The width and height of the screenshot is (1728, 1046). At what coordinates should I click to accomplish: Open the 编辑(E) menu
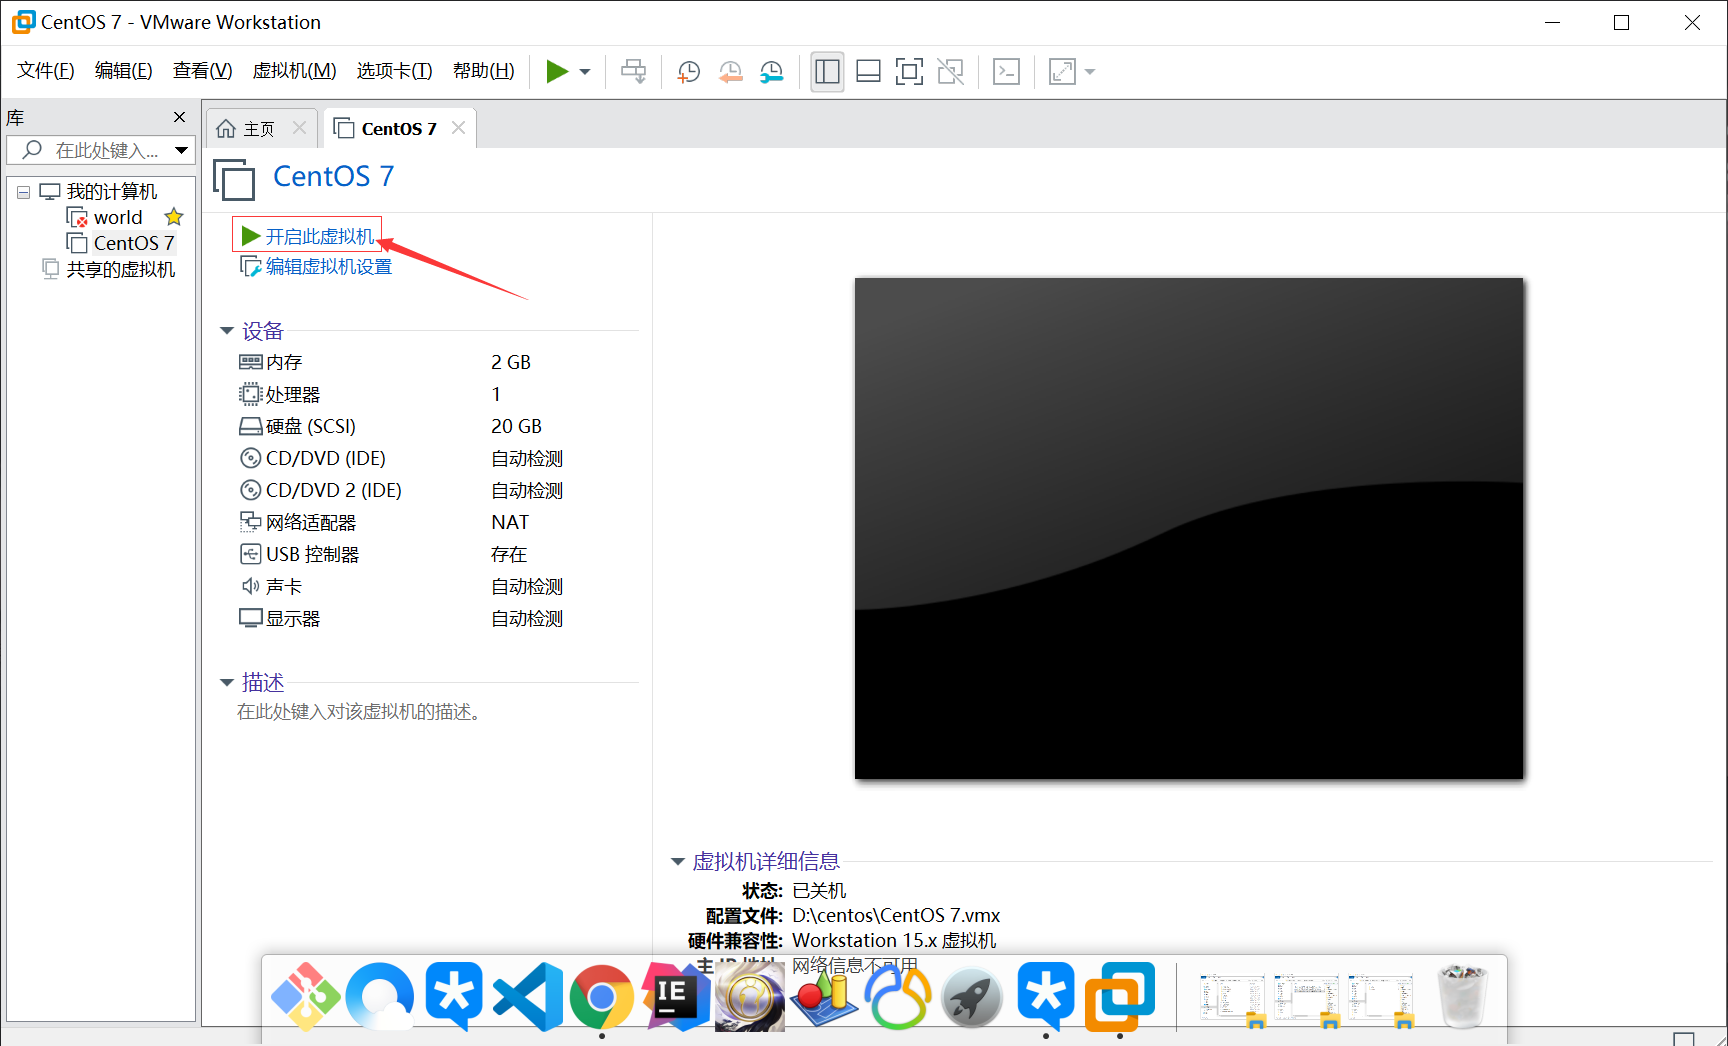click(124, 71)
